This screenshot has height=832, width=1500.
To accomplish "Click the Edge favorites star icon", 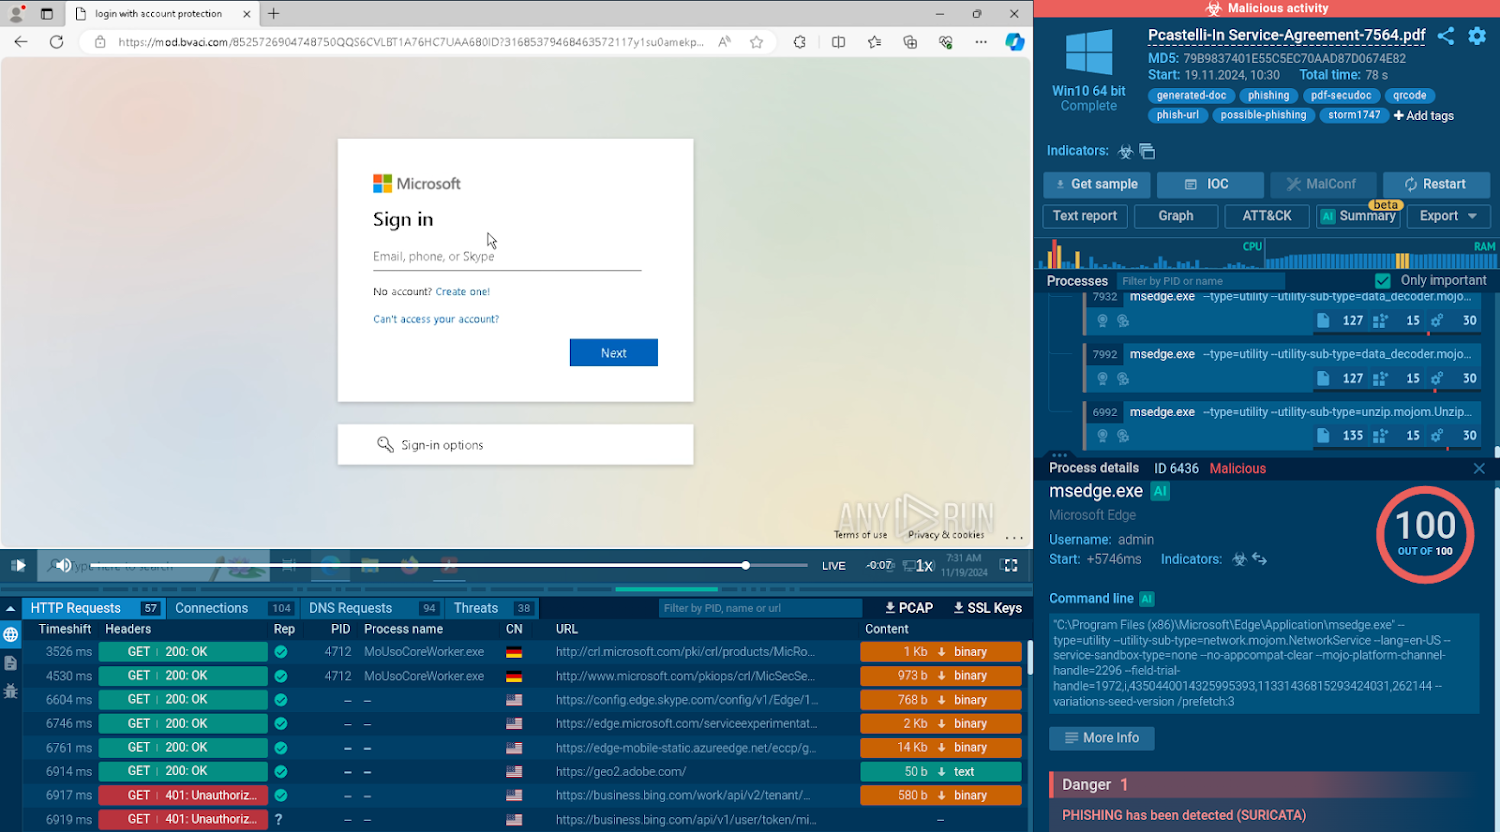I will (x=757, y=42).
